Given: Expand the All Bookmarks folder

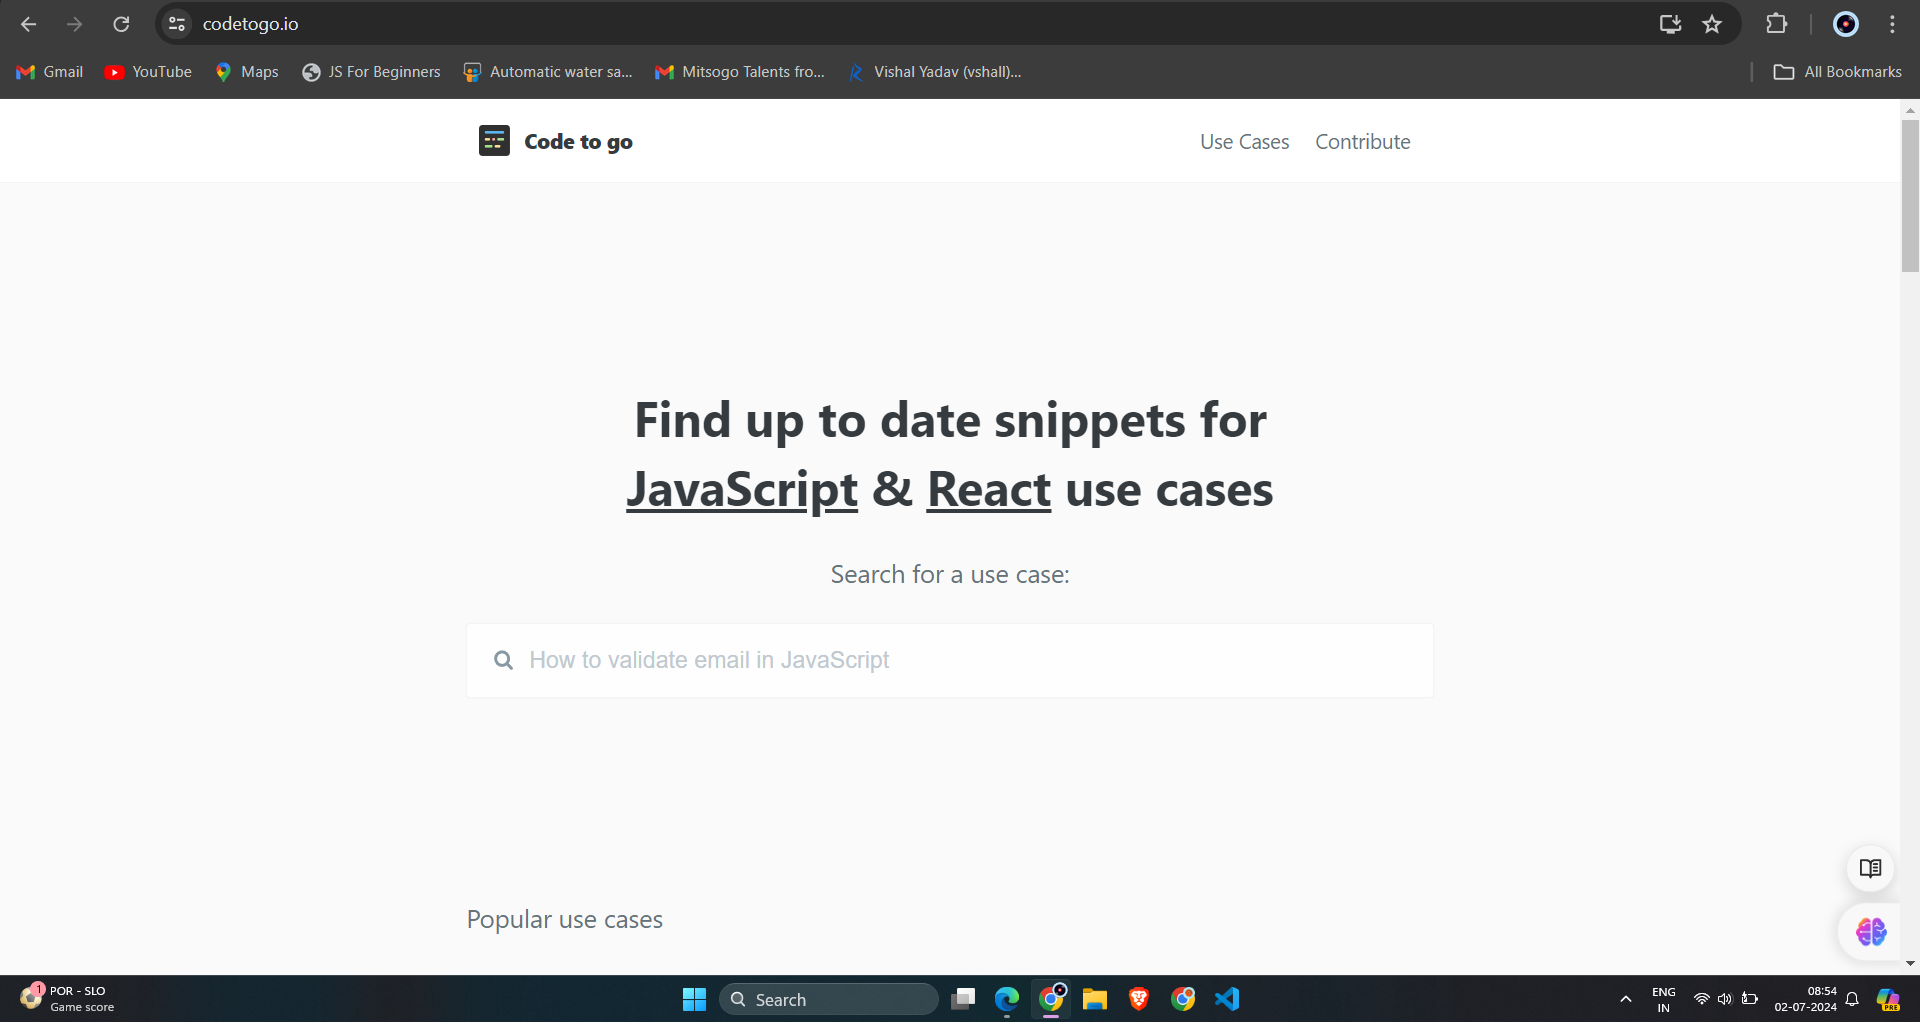Looking at the screenshot, I should (x=1838, y=72).
